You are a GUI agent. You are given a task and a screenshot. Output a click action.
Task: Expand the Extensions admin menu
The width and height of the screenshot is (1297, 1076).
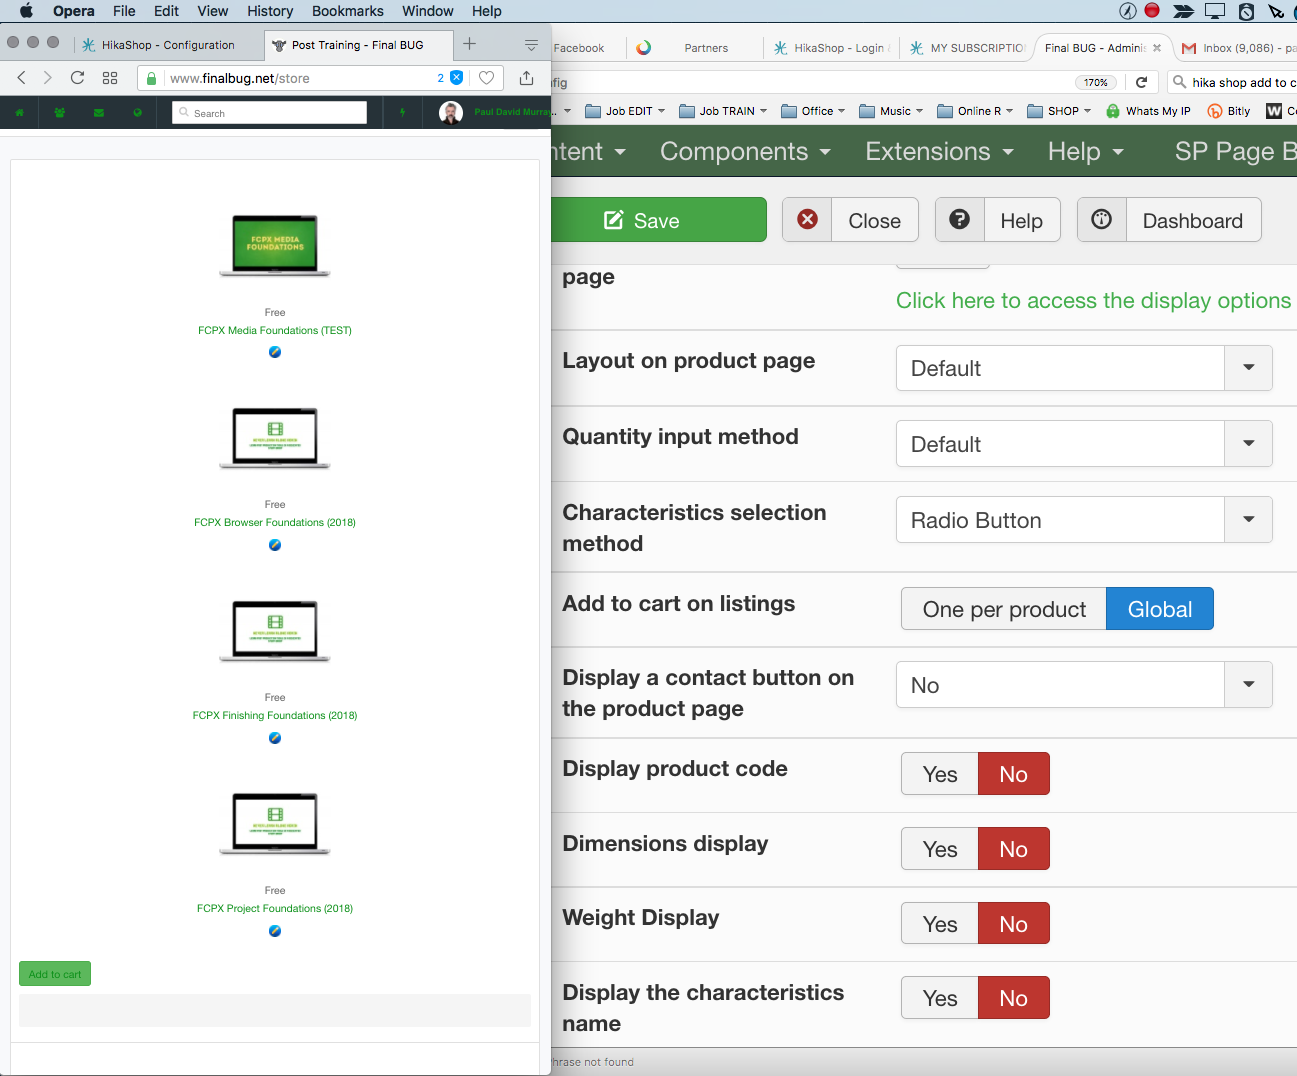tap(939, 151)
